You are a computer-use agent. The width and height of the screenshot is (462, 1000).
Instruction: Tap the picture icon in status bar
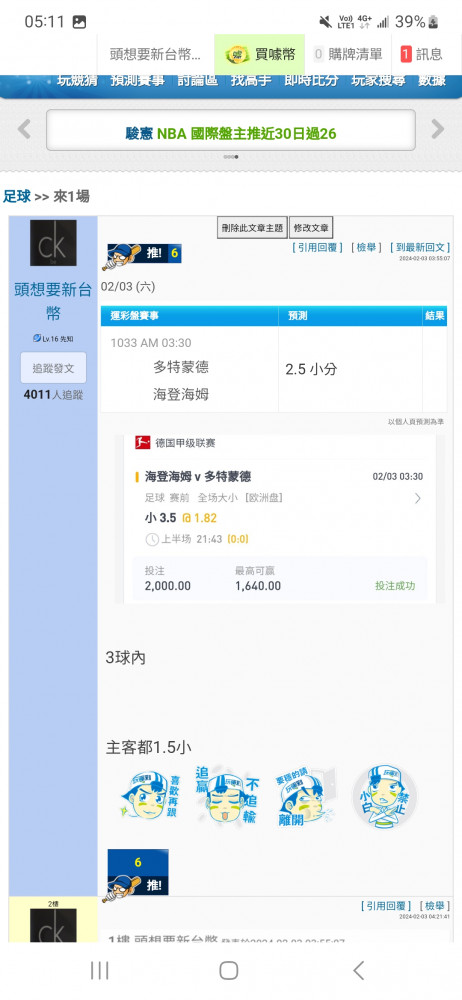coord(79,22)
